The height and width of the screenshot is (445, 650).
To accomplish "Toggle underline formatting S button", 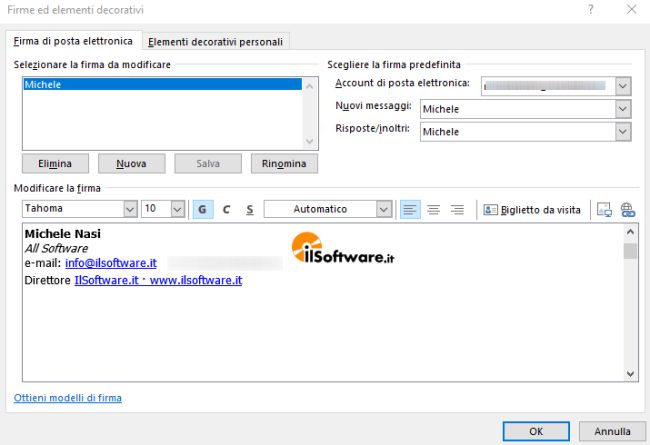I will (x=250, y=209).
